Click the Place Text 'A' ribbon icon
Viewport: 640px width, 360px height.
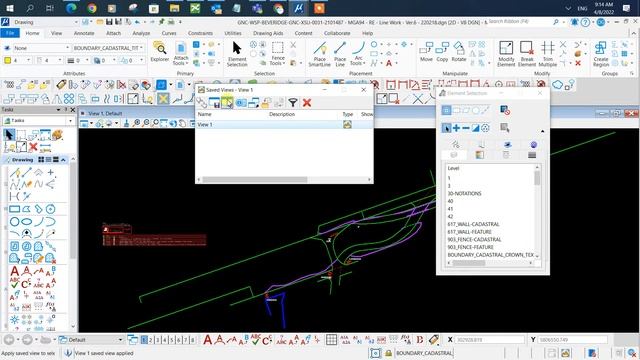[389, 63]
